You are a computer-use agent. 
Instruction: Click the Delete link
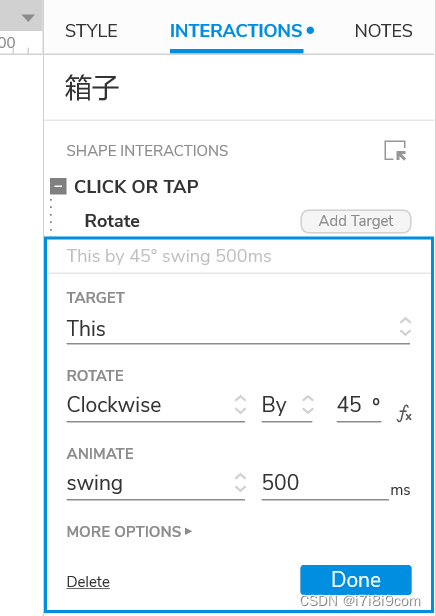coord(88,582)
